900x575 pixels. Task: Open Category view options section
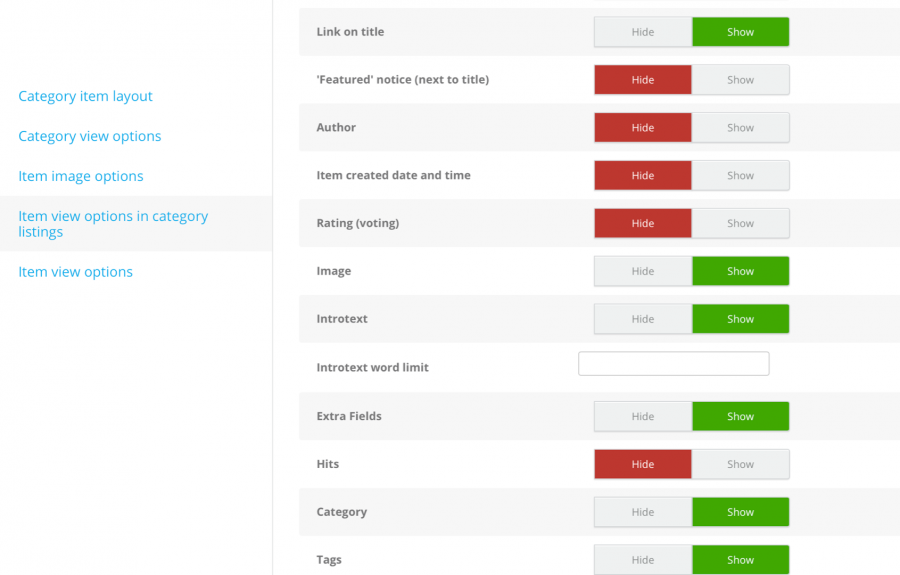pyautogui.click(x=90, y=136)
